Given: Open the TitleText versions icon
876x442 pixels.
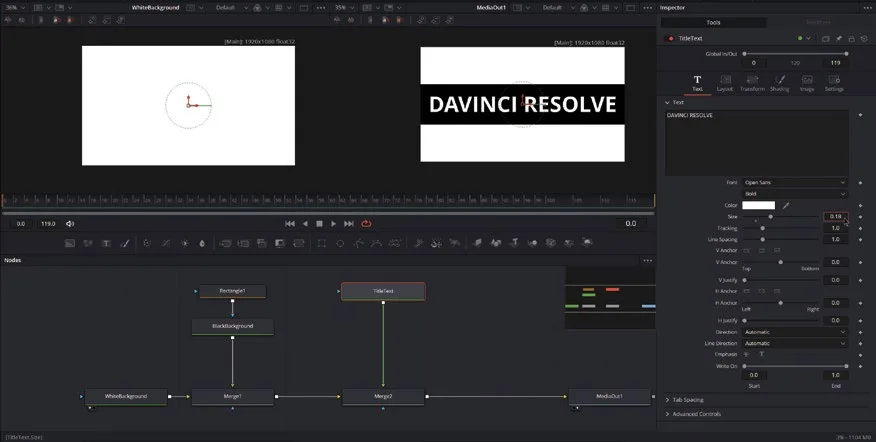Looking at the screenshot, I should click(x=826, y=39).
